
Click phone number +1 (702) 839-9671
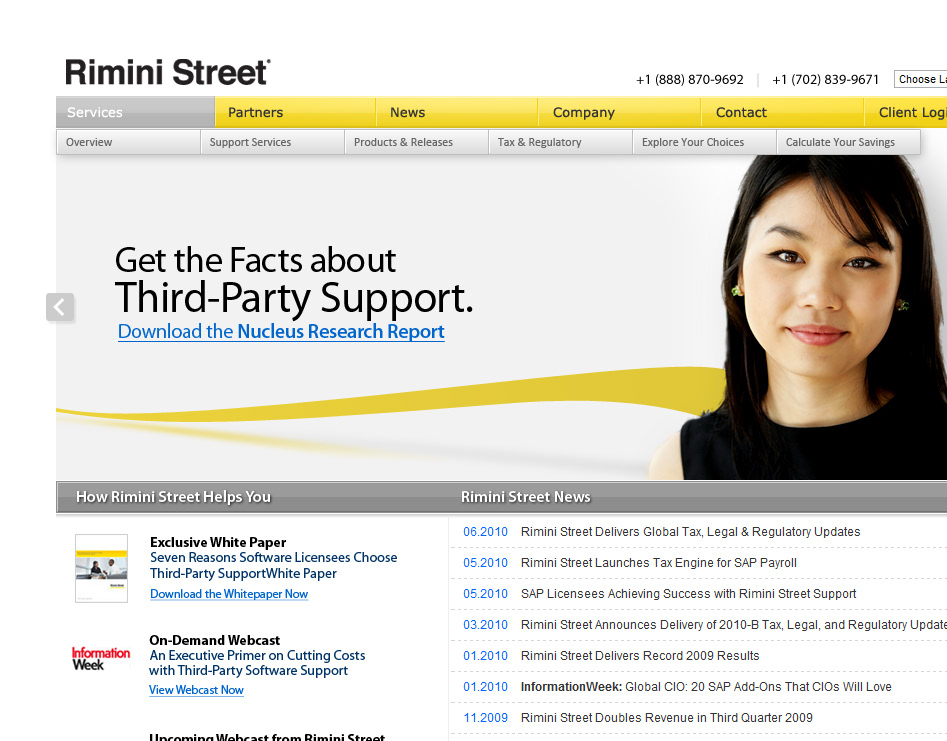click(x=826, y=80)
